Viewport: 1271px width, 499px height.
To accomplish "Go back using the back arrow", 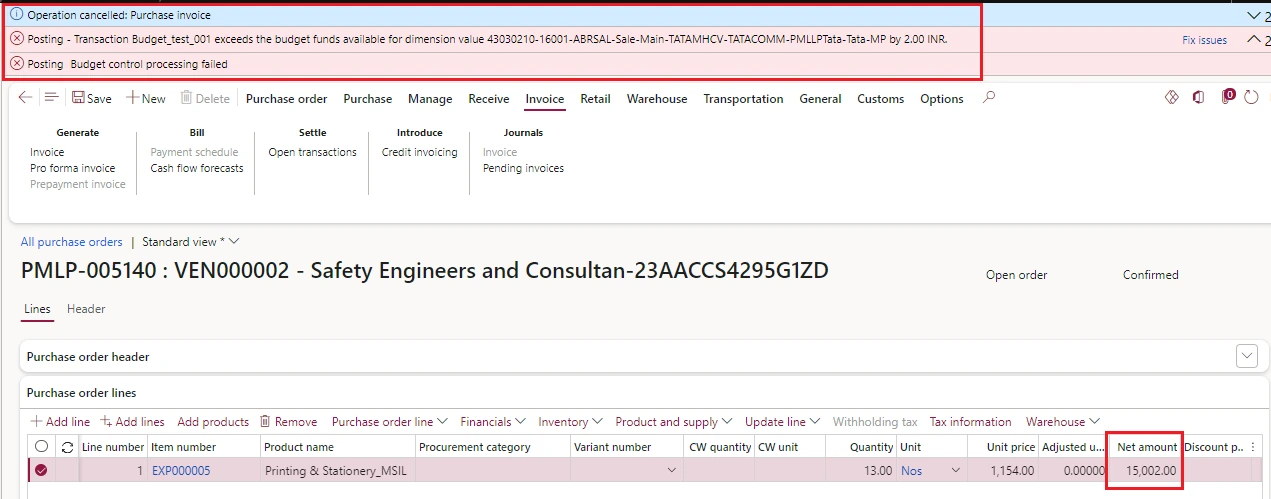I will coord(25,98).
